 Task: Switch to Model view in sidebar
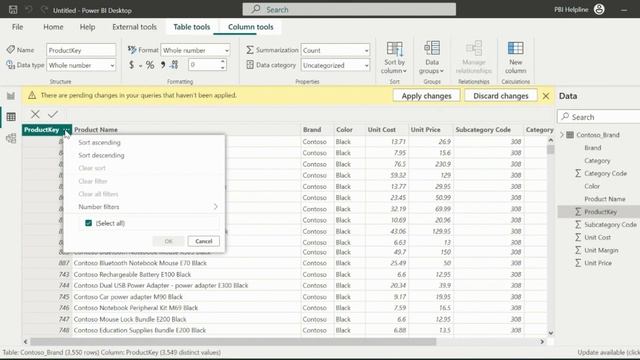click(x=11, y=138)
